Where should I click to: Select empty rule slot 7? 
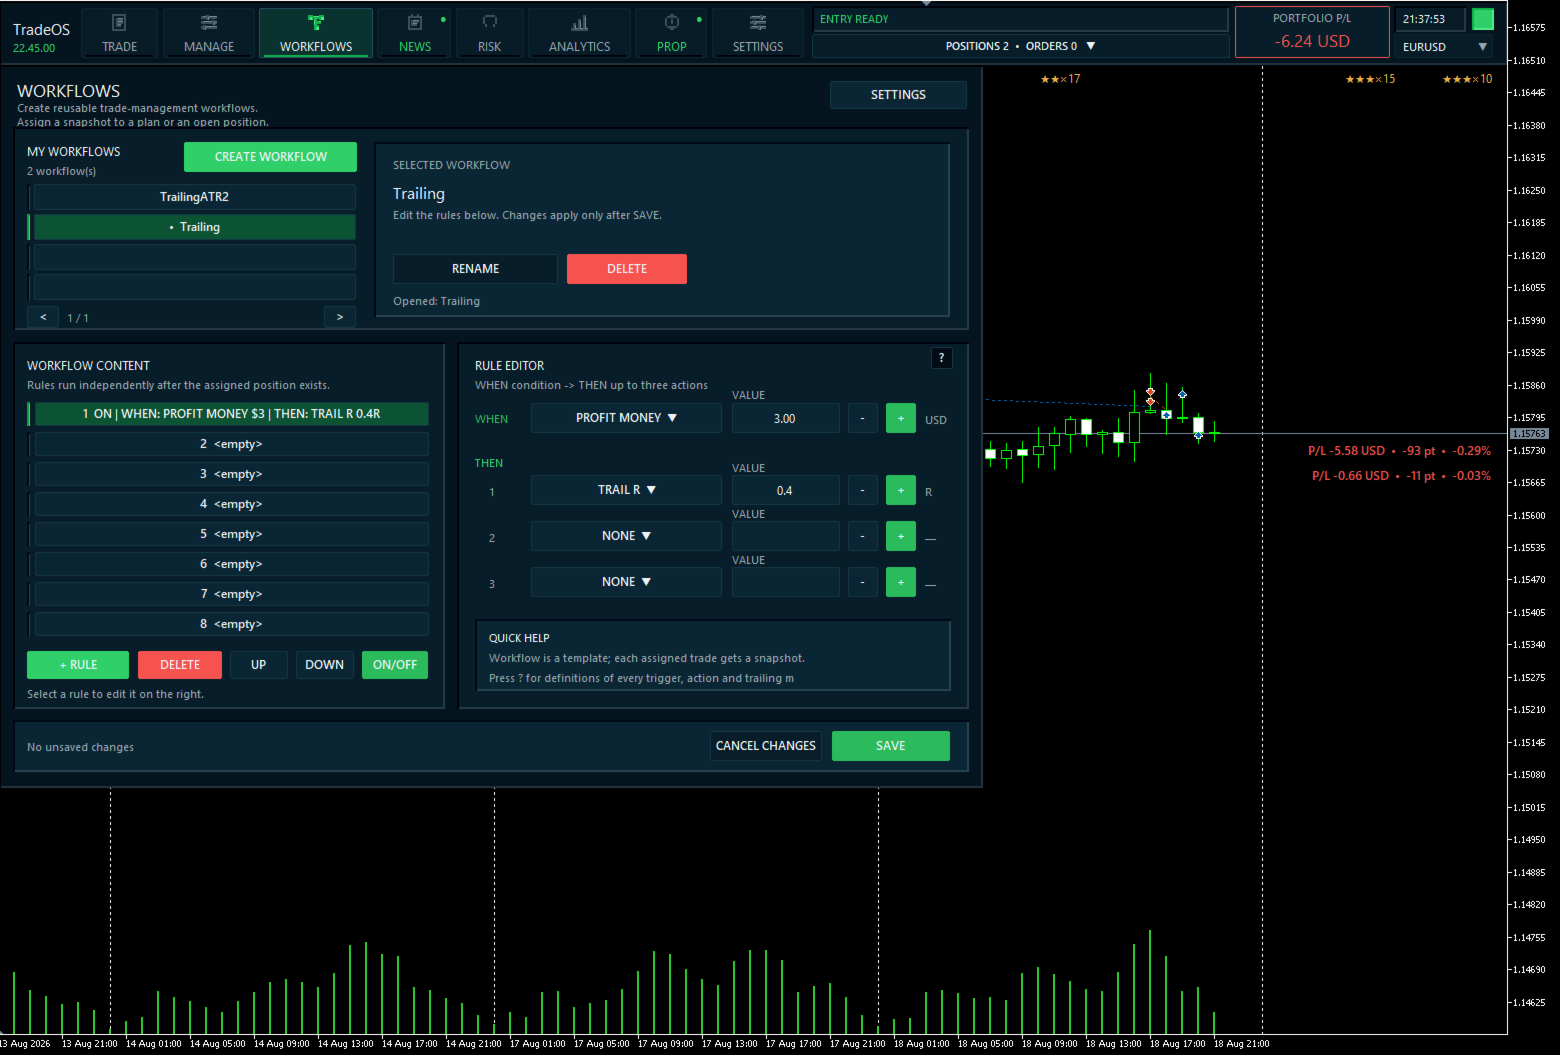coord(231,594)
